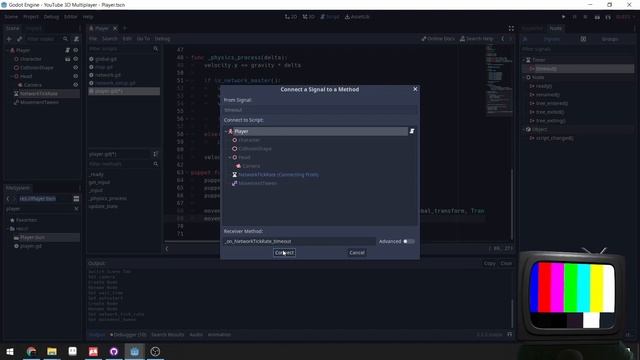The image size is (640, 360).
Task: Collapse Object signals group
Action: (524, 129)
